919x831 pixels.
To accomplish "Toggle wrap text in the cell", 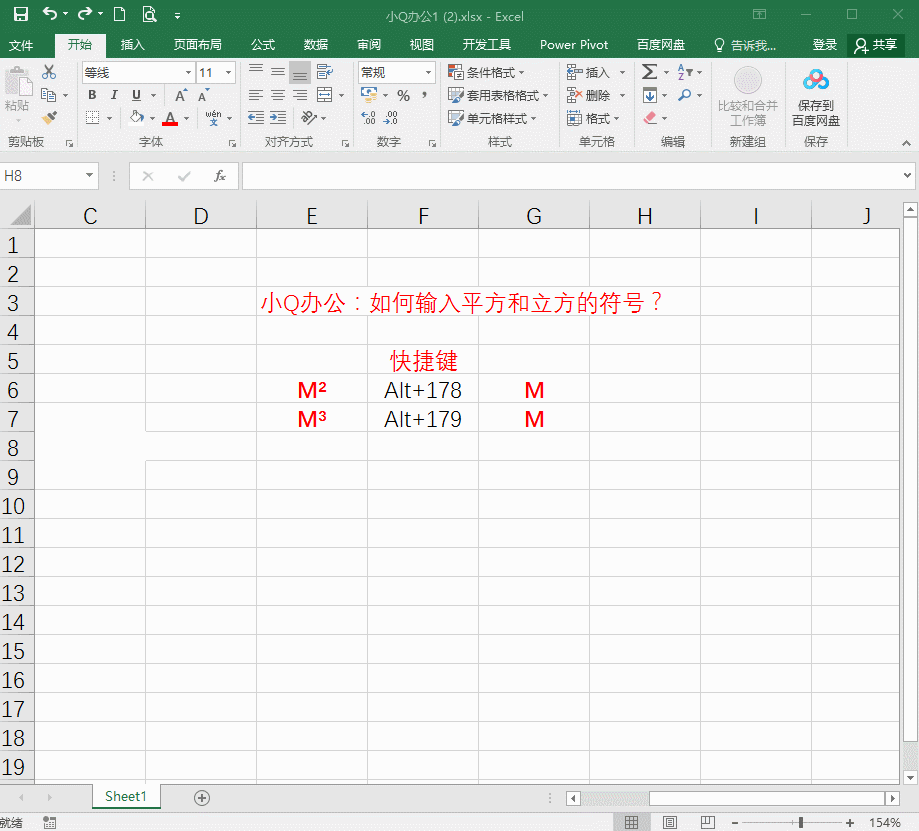I will click(325, 72).
